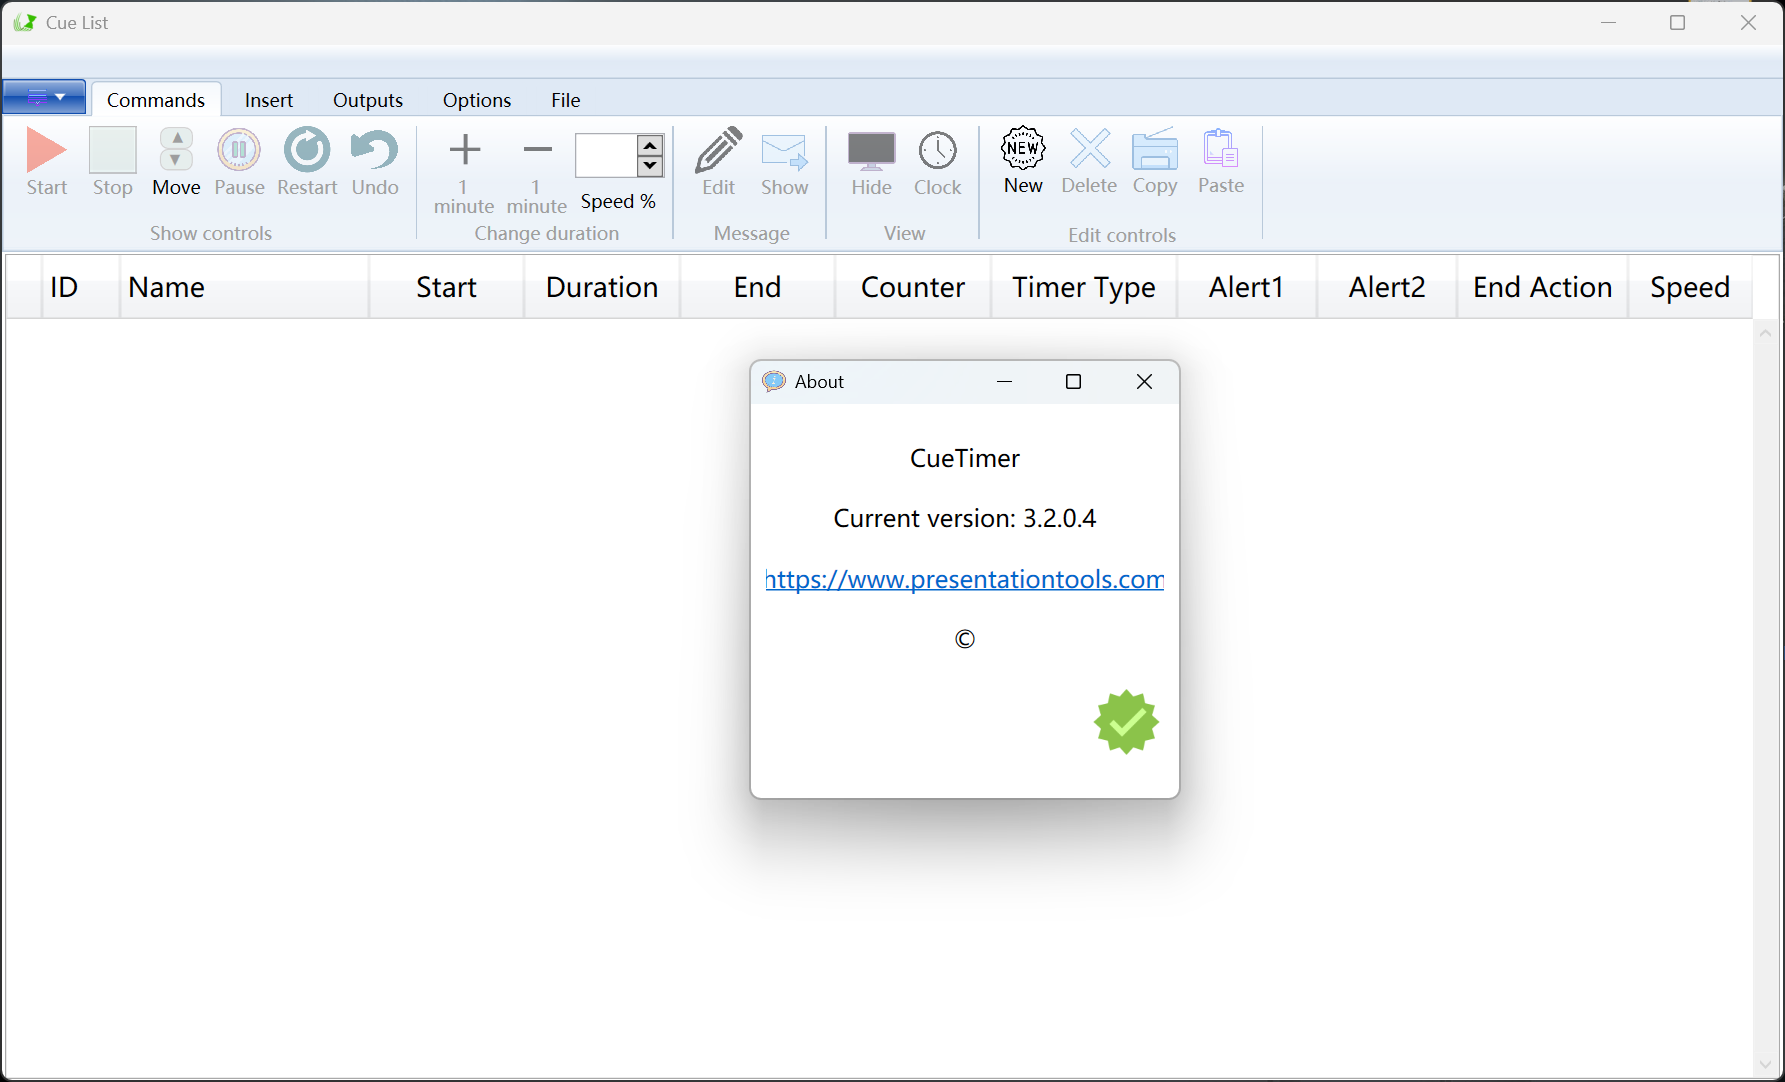Open the blue application menu dropdown
The width and height of the screenshot is (1785, 1082).
tap(44, 97)
